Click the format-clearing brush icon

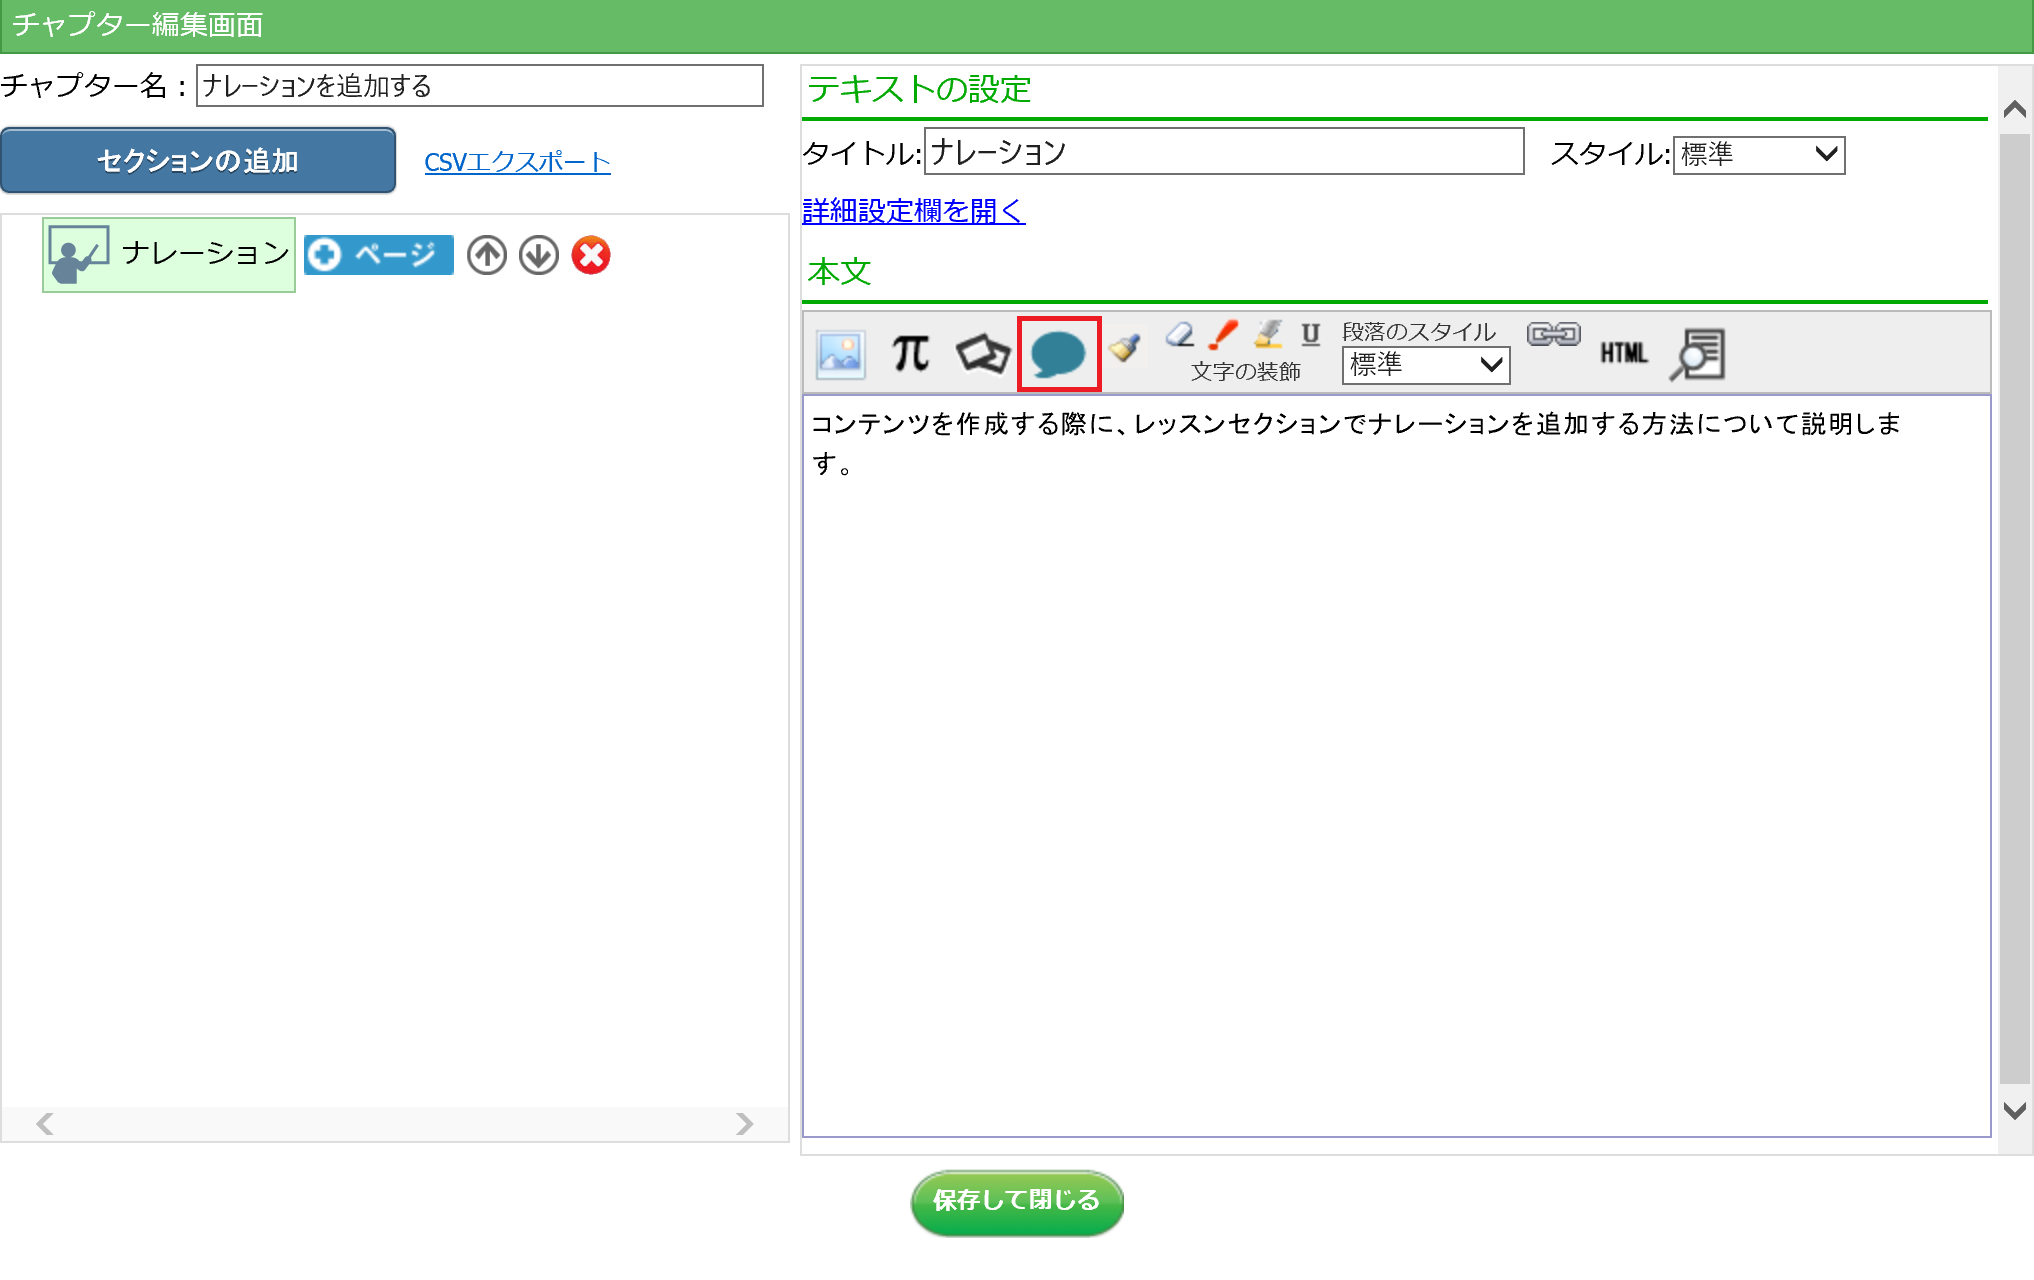tap(1126, 348)
